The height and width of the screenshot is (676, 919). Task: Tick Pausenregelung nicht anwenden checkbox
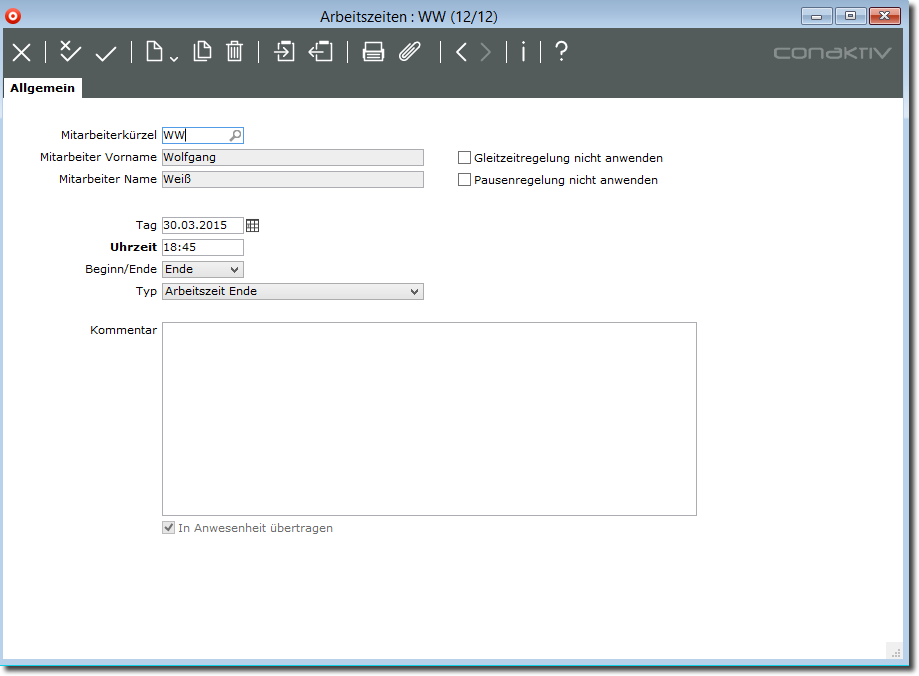coord(464,180)
